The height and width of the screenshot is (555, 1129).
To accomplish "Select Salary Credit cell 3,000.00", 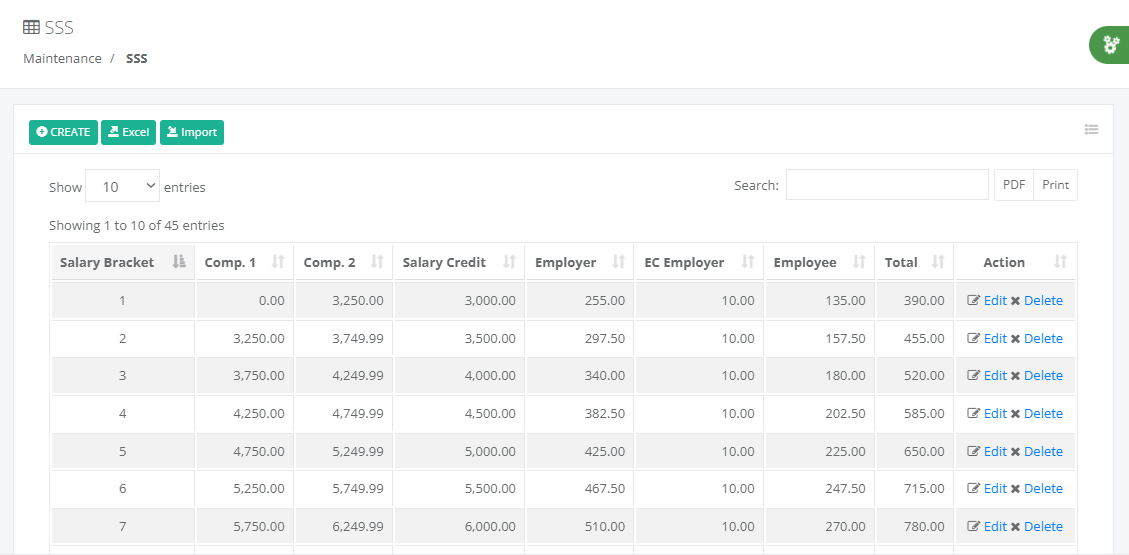I will coord(459,300).
